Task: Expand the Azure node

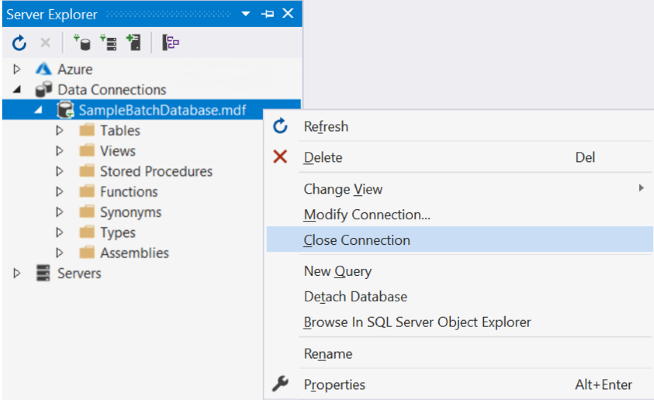Action: click(x=17, y=69)
